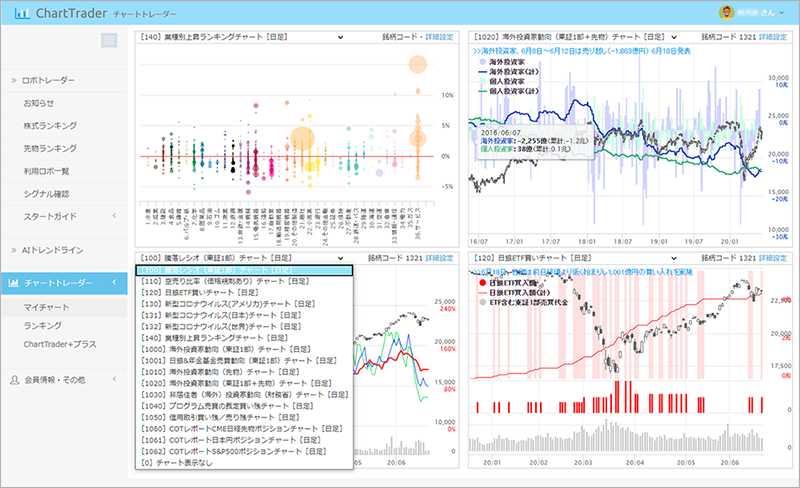Viewport: 800px width, 488px height.
Task: Open 株式ランキング in the sidebar
Action: (x=50, y=126)
